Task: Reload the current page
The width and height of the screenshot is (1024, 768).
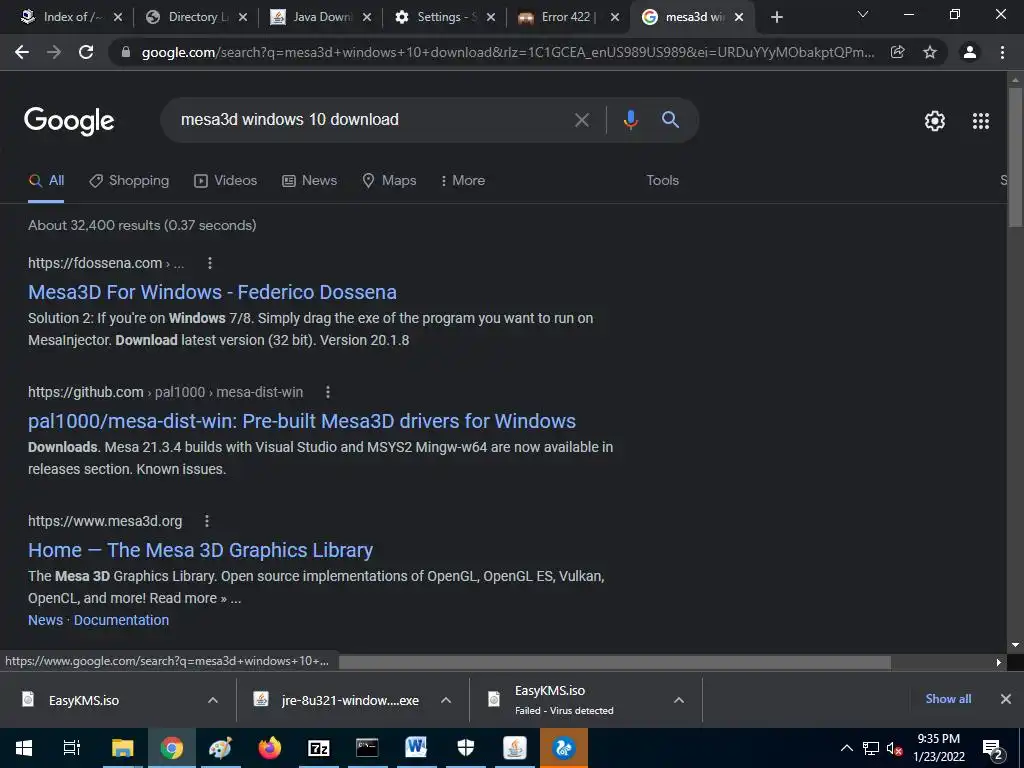Action: 86,52
